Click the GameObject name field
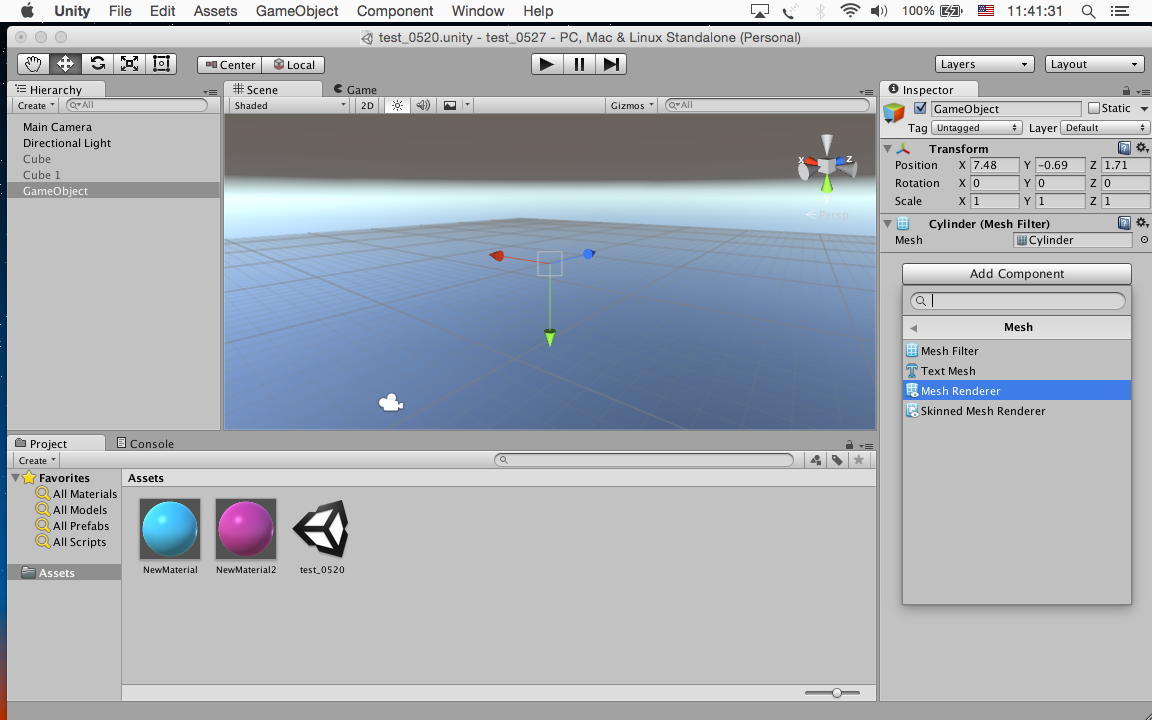This screenshot has height=720, width=1152. click(x=1006, y=109)
